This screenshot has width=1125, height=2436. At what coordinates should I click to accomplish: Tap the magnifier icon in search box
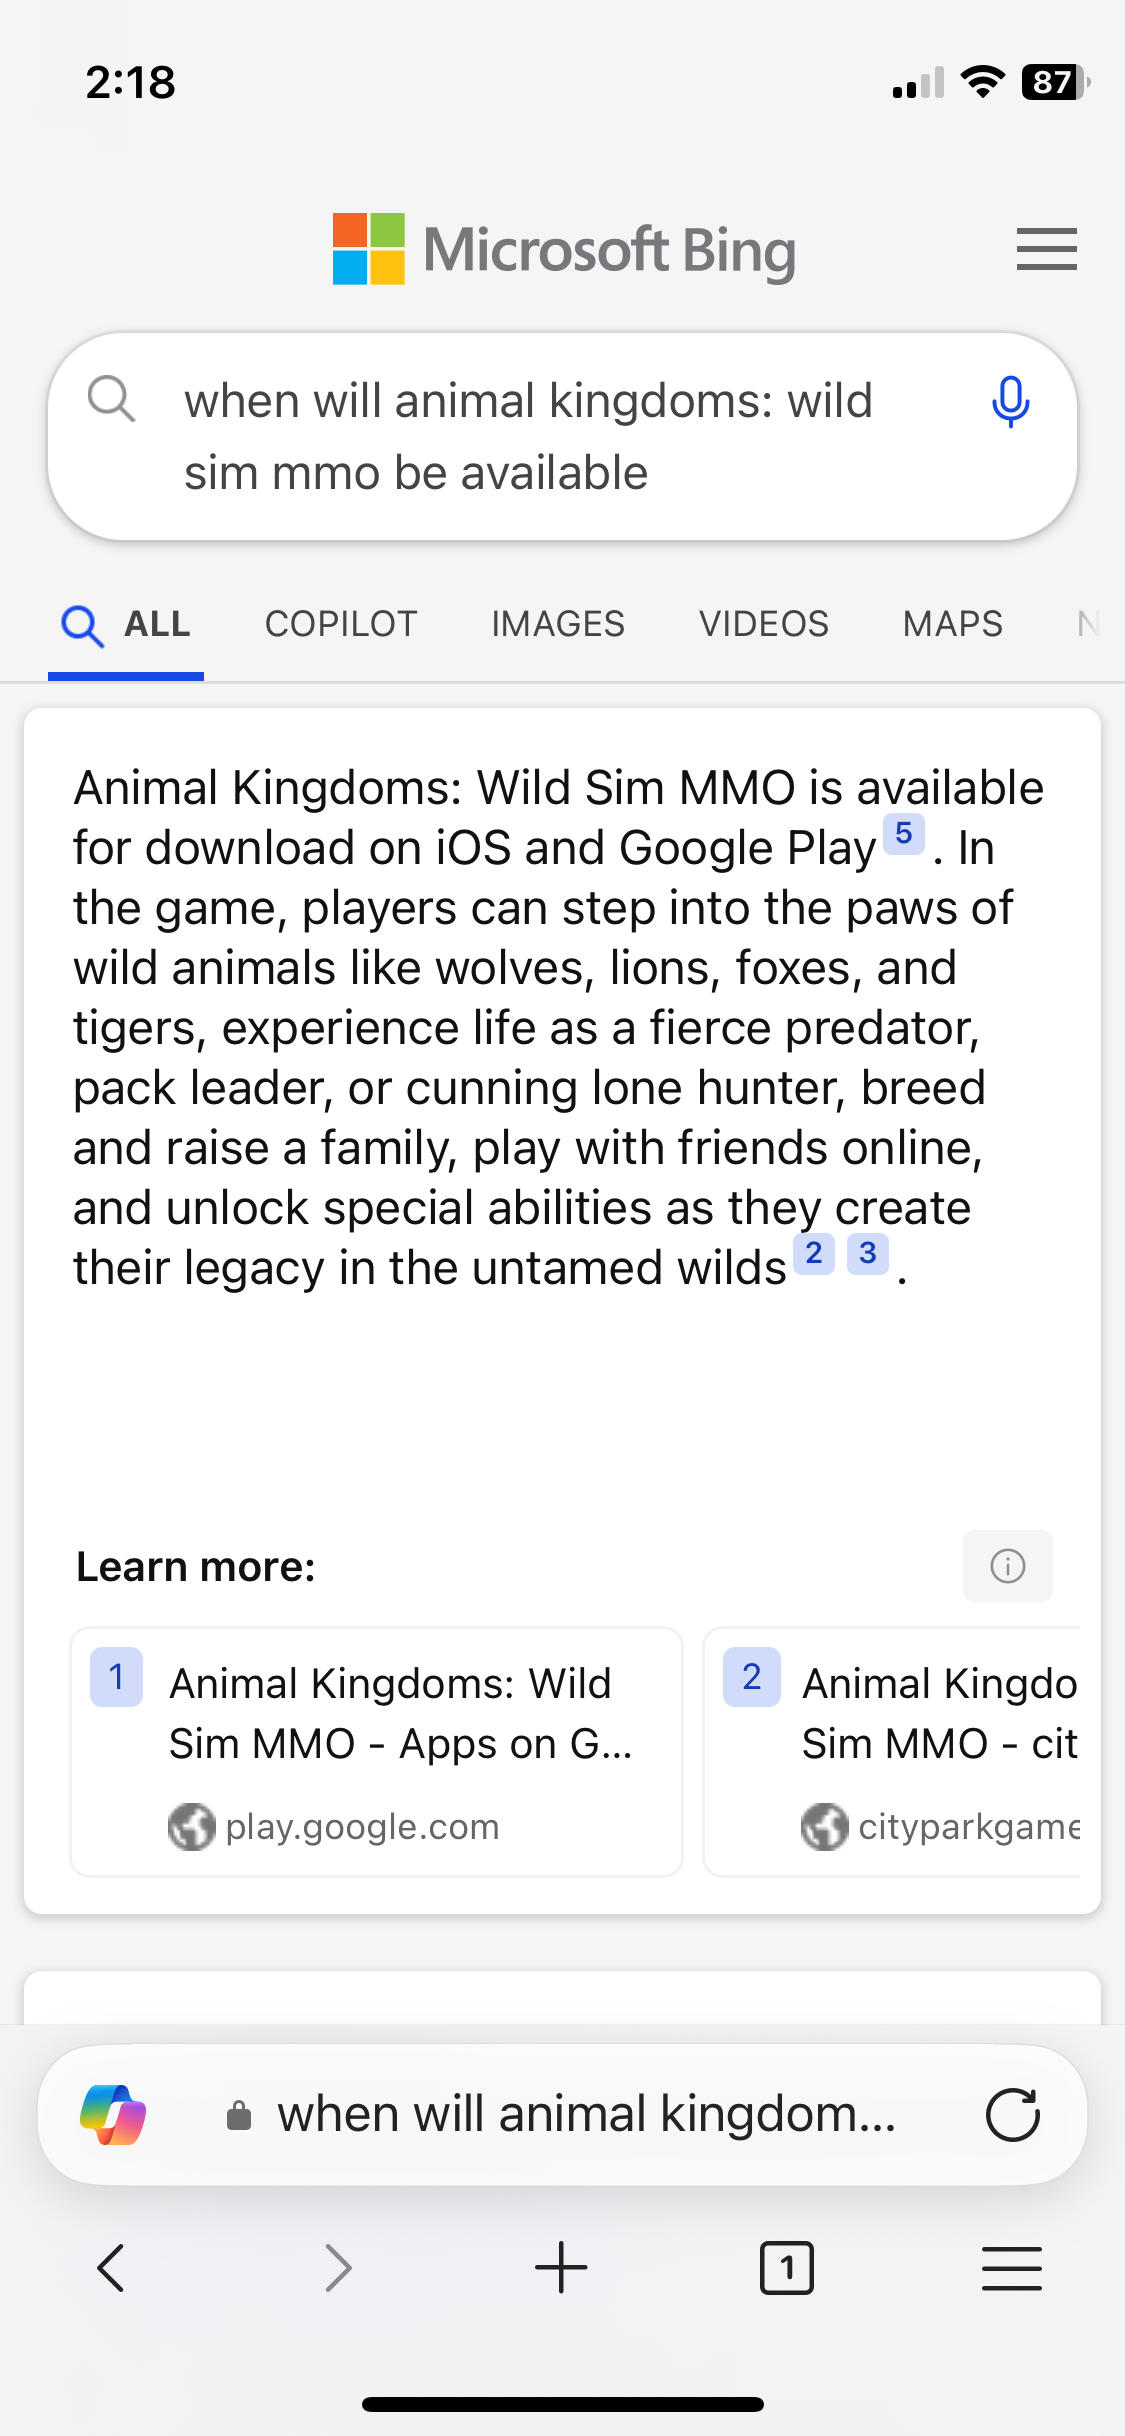tap(111, 400)
